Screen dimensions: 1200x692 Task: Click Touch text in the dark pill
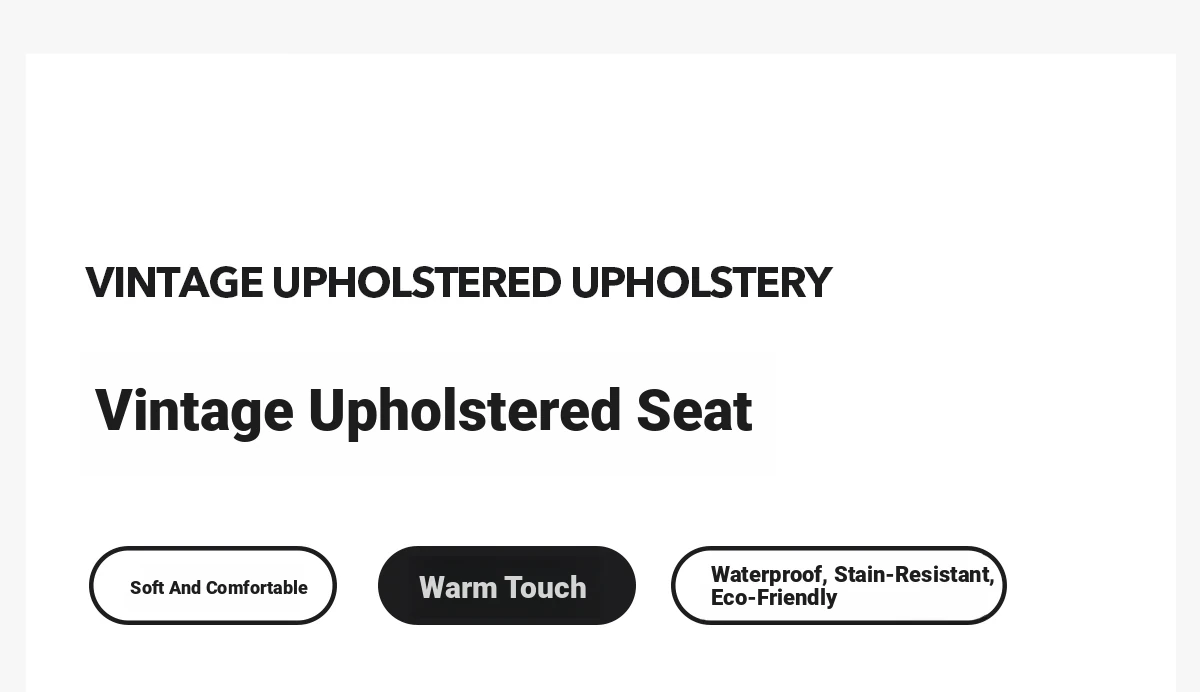[546, 588]
